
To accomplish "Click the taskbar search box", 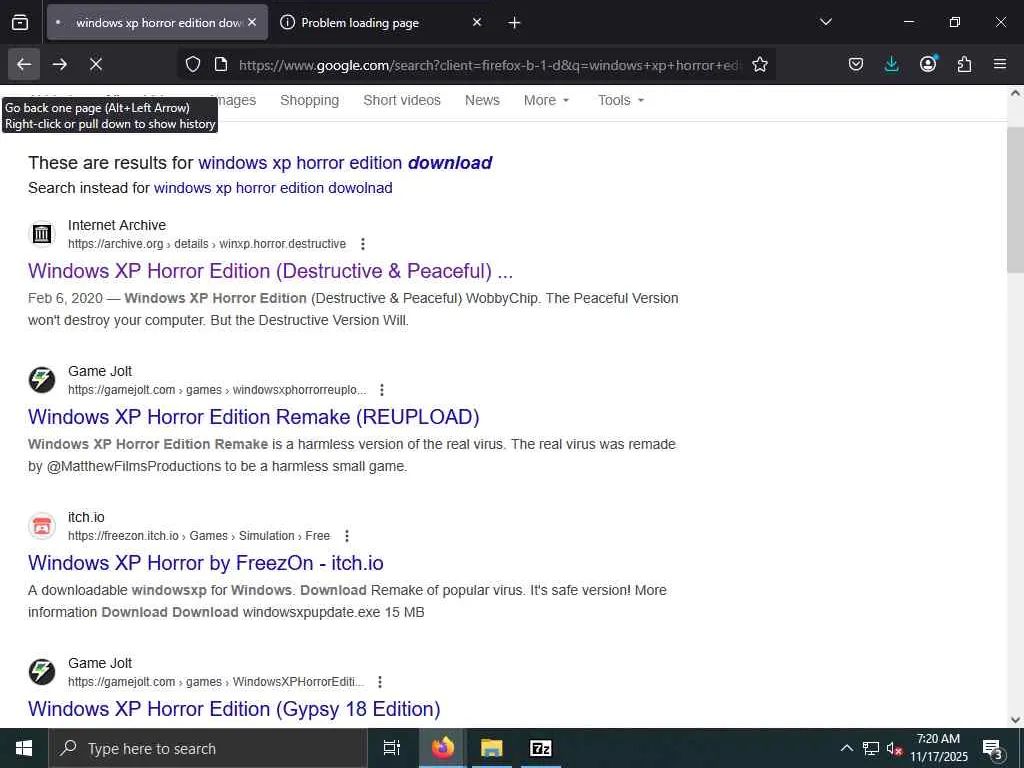I will pos(208,748).
